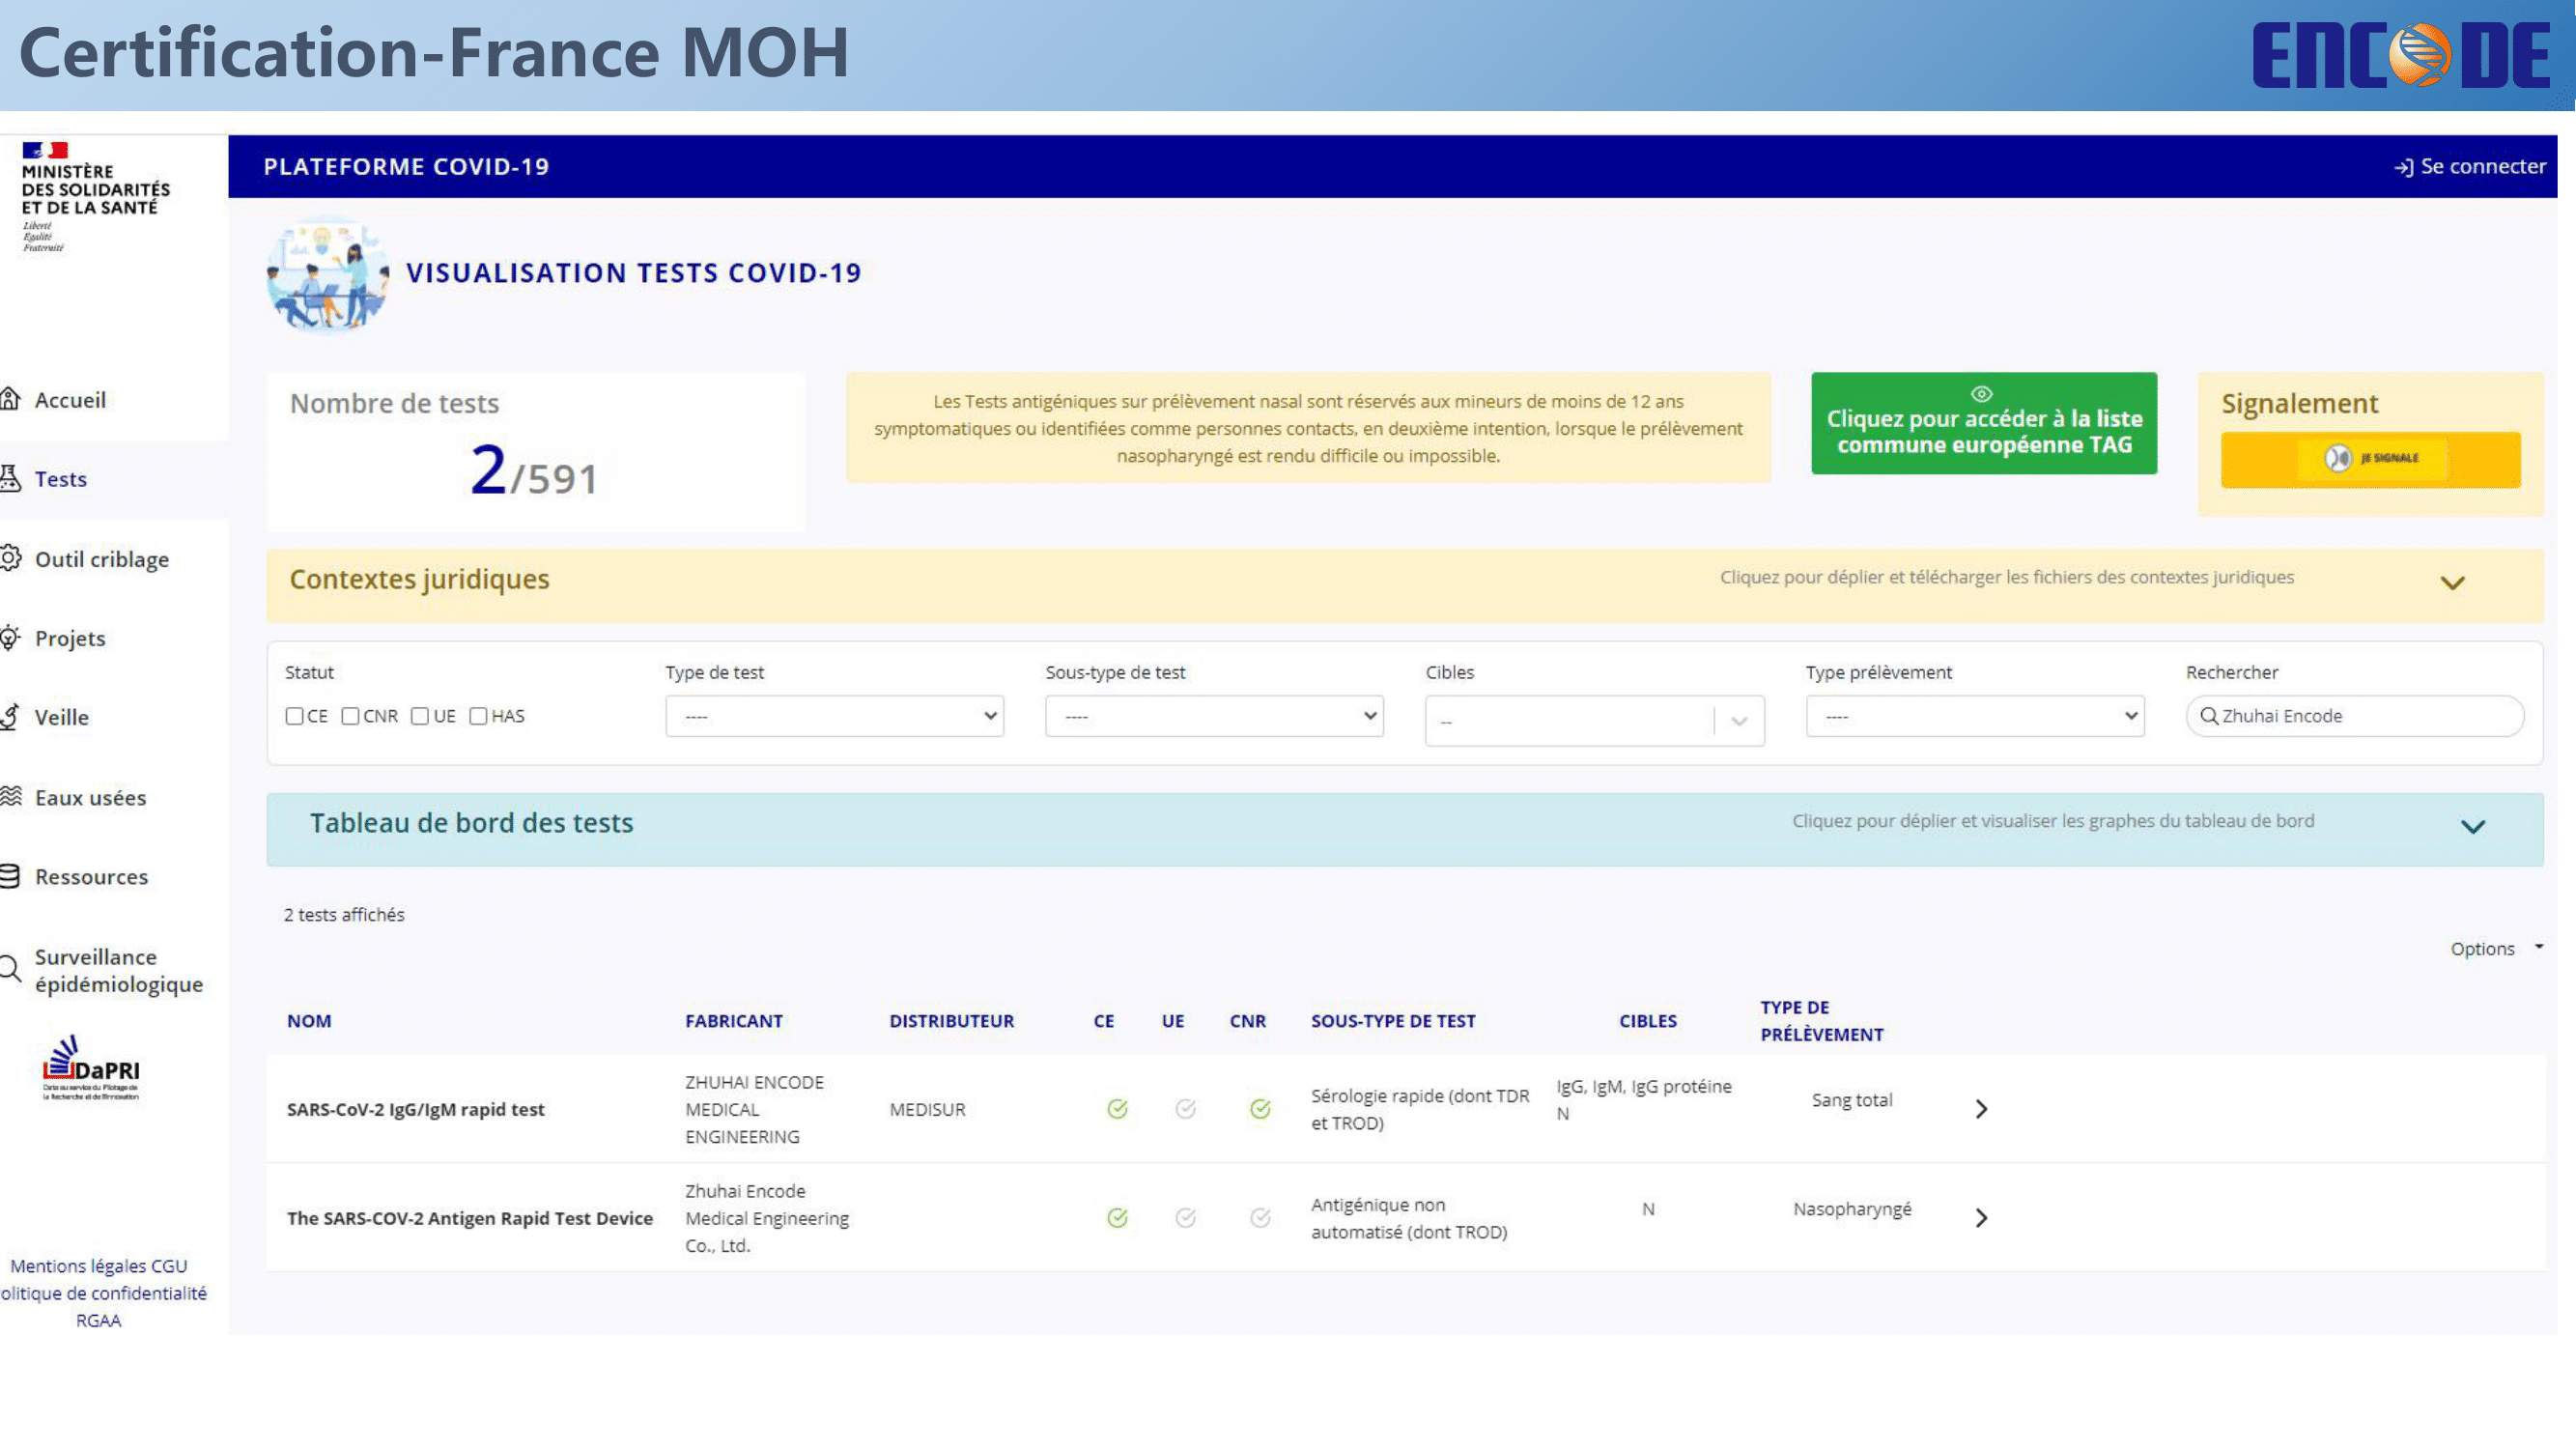The image size is (2576, 1450).
Task: Click the Projets lightbulb icon
Action: click(x=10, y=638)
